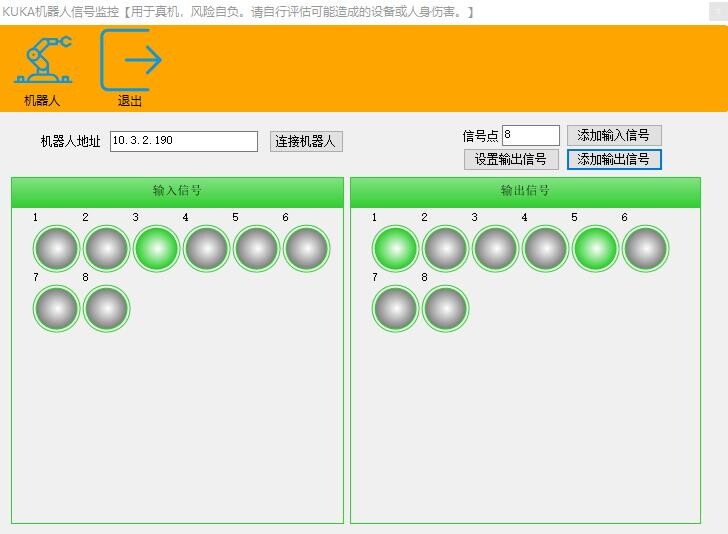Toggle output signal indicator 4
The width and height of the screenshot is (728, 534).
(546, 248)
